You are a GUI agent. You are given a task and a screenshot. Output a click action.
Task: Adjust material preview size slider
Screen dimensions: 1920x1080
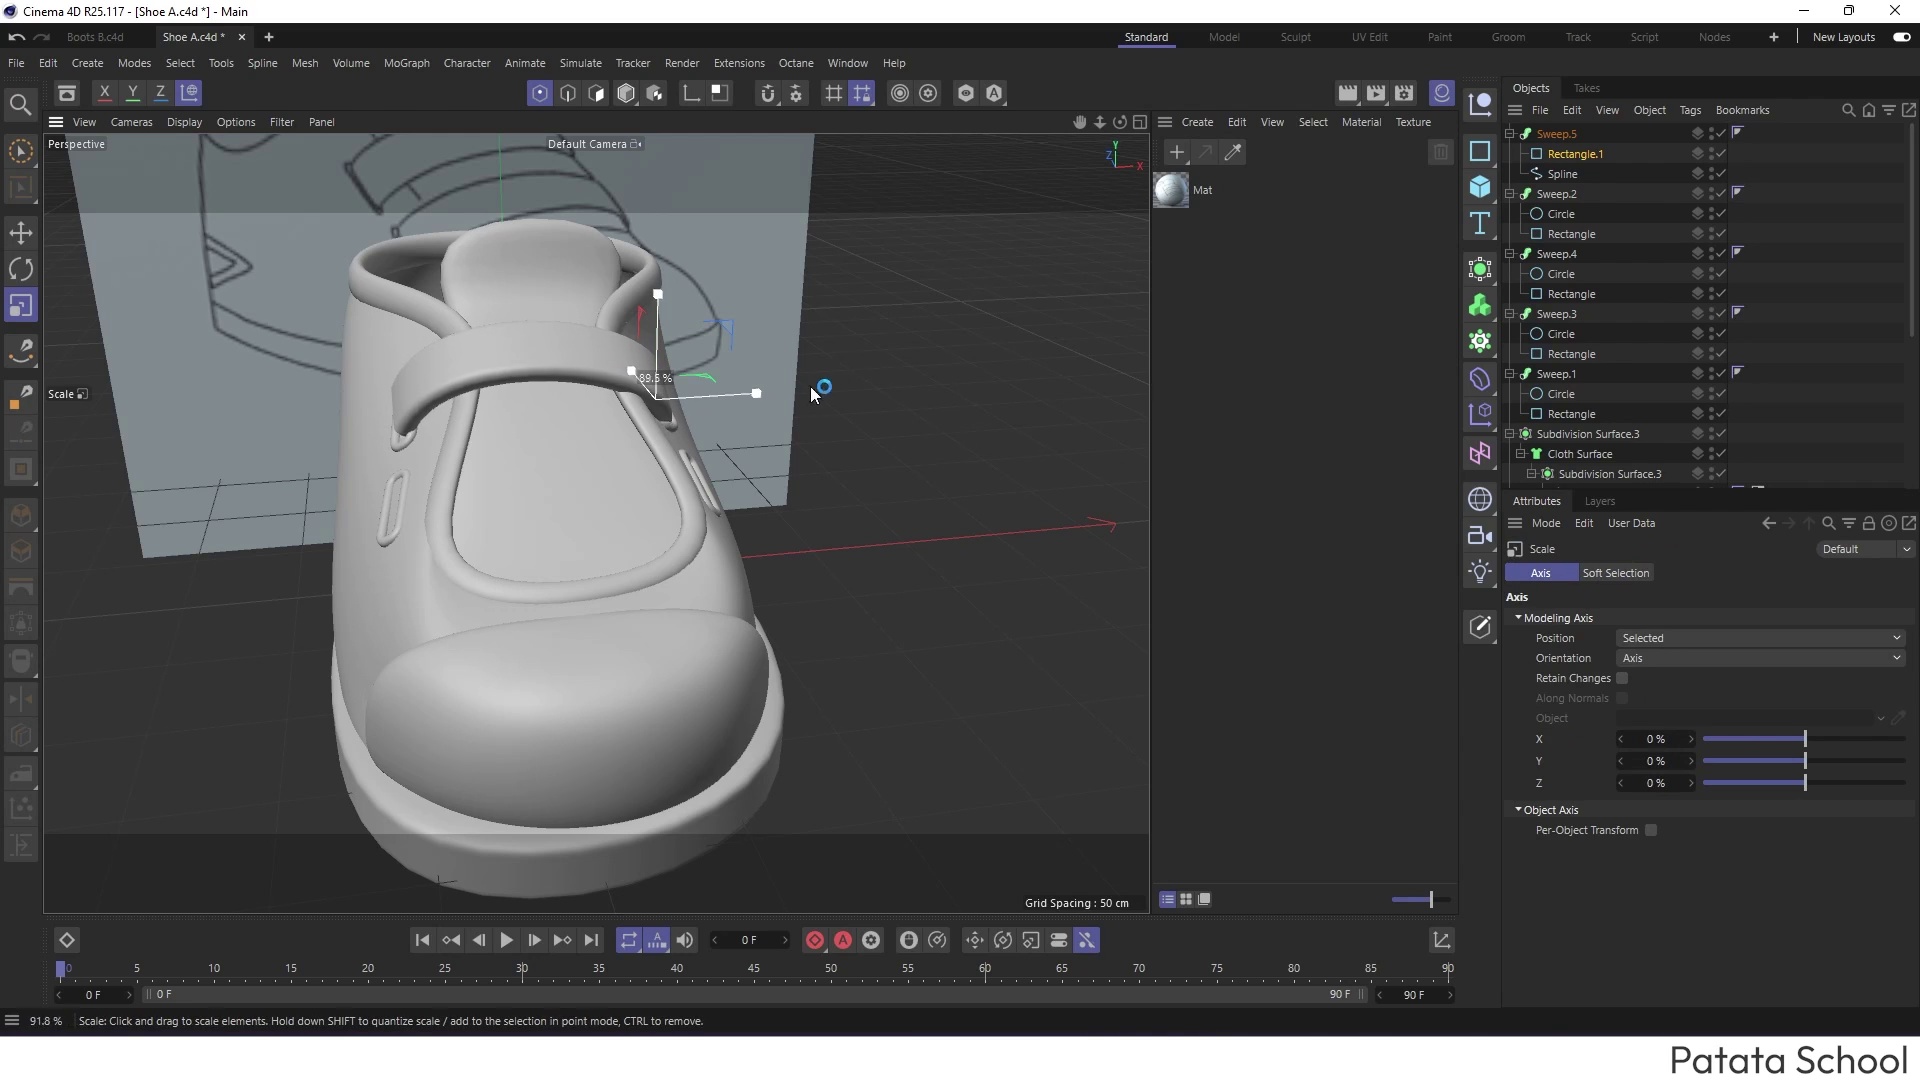pos(1420,900)
